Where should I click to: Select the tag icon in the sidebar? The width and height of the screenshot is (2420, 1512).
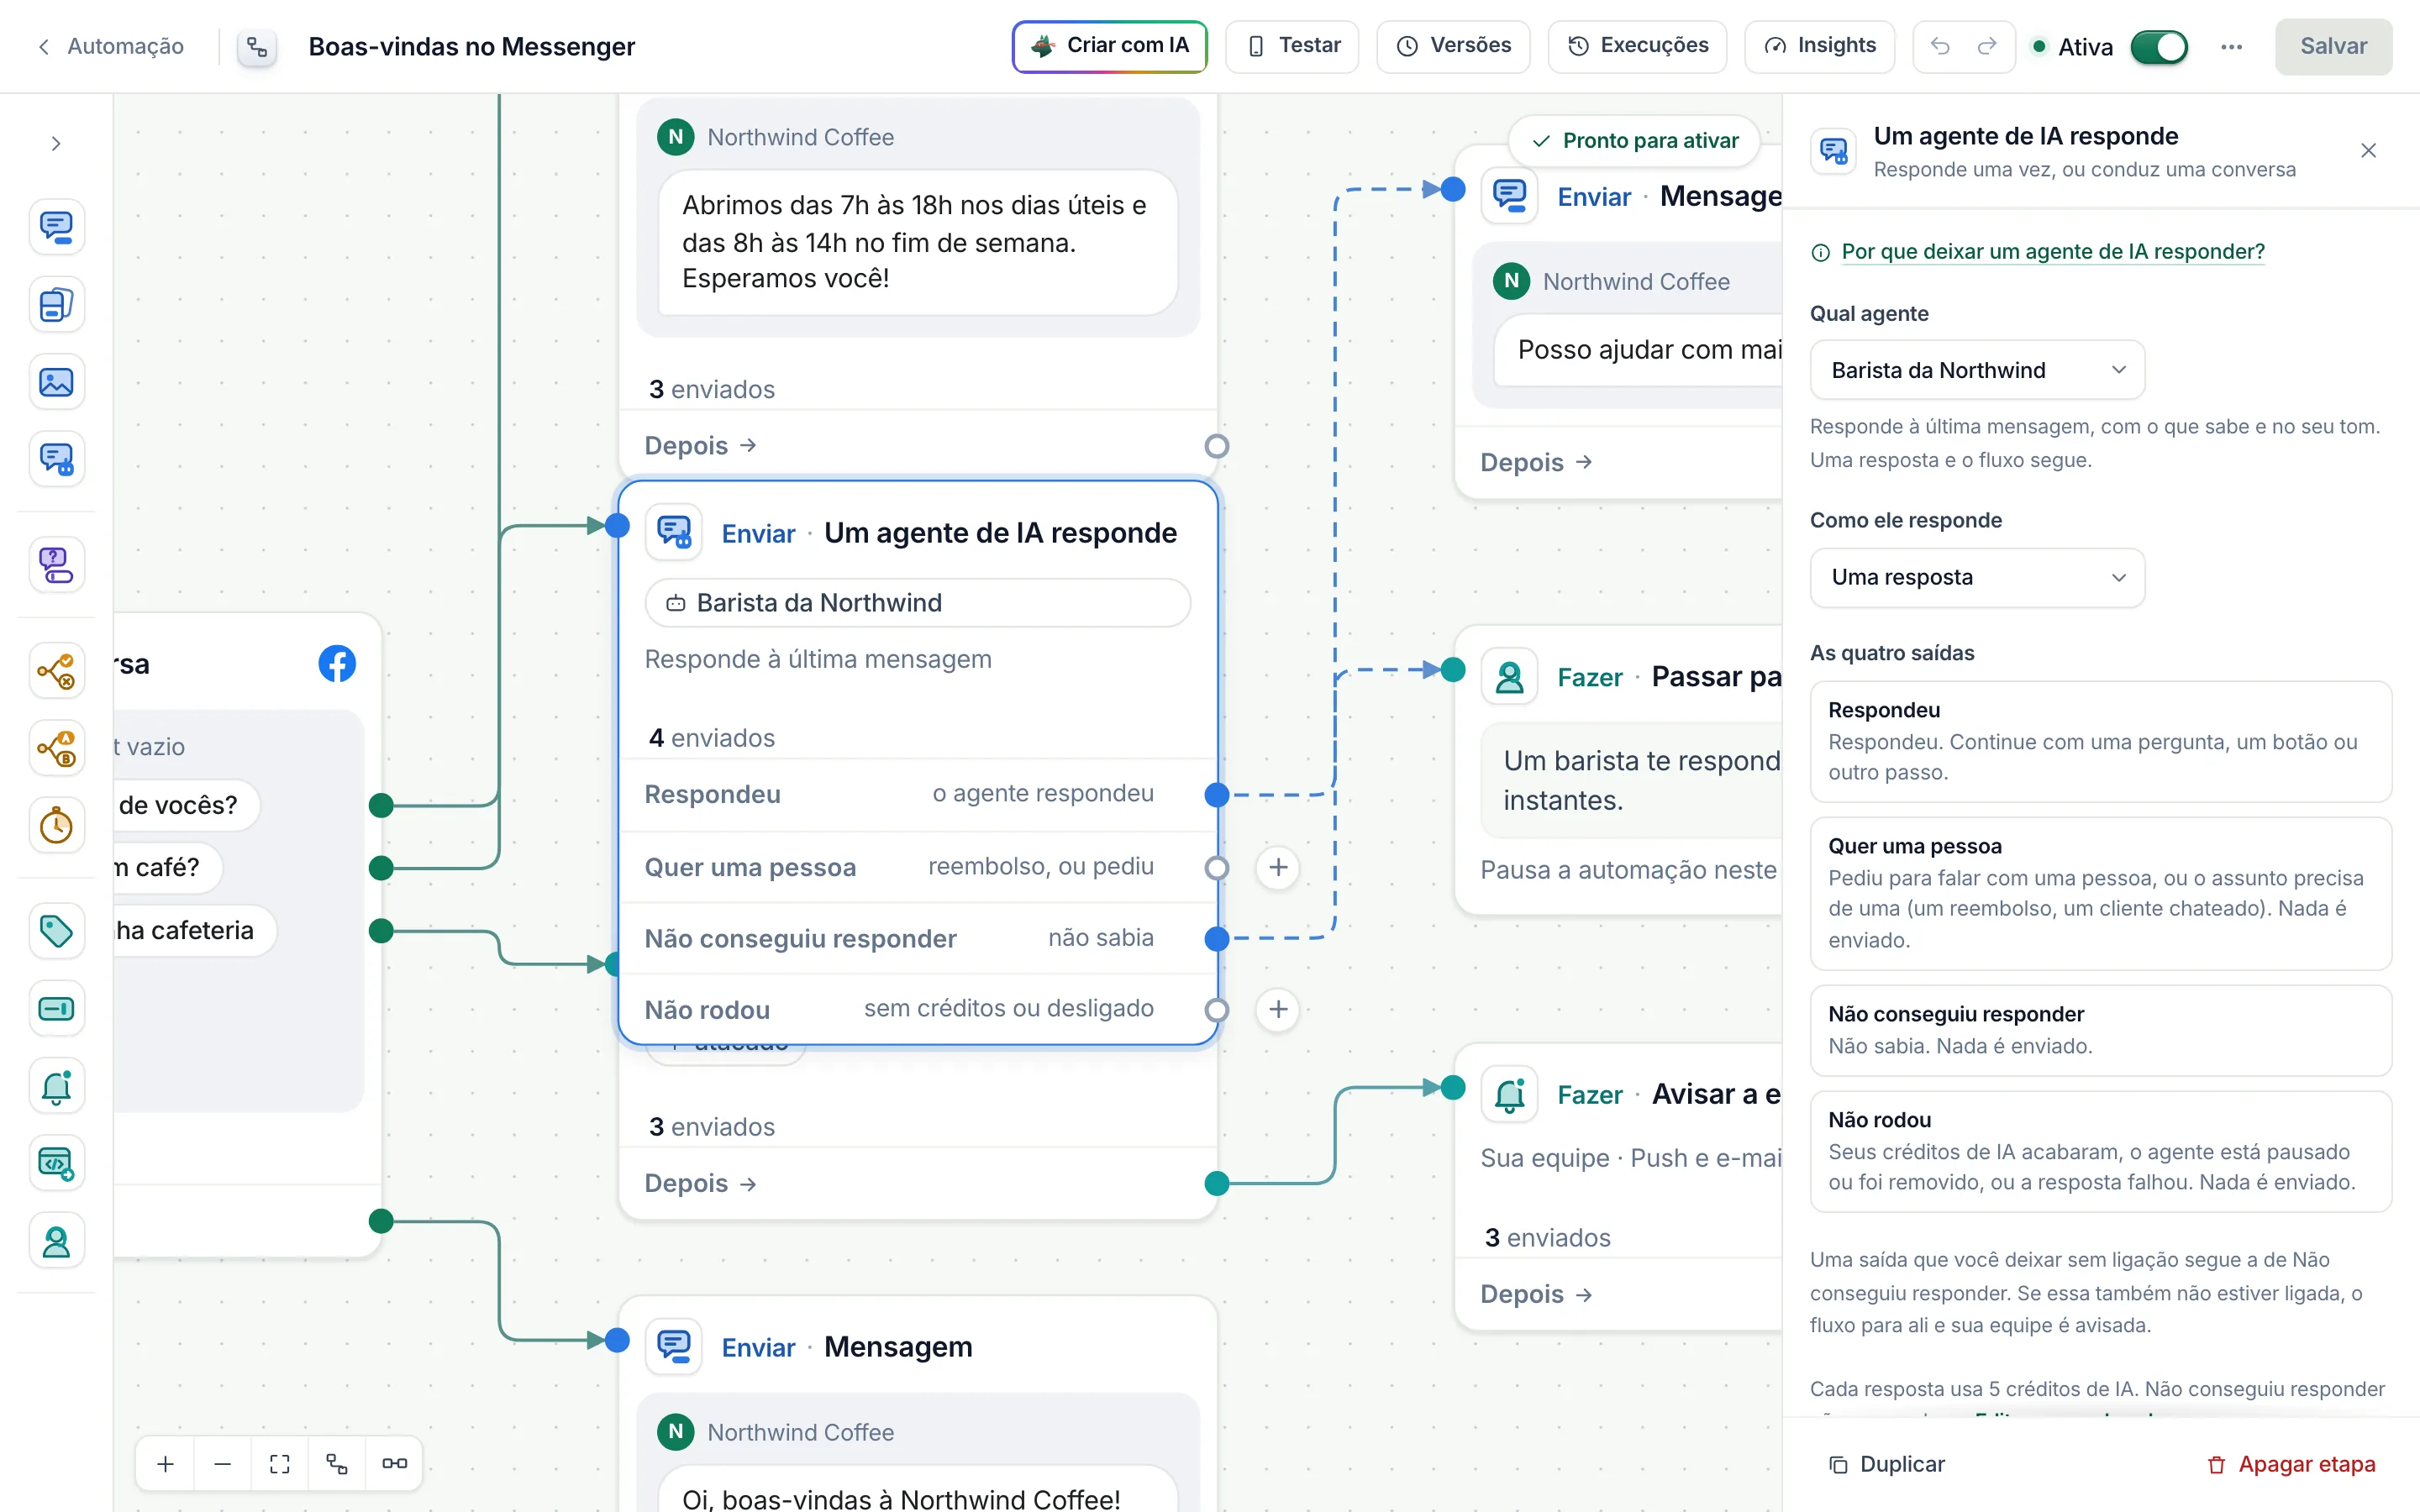[56, 931]
